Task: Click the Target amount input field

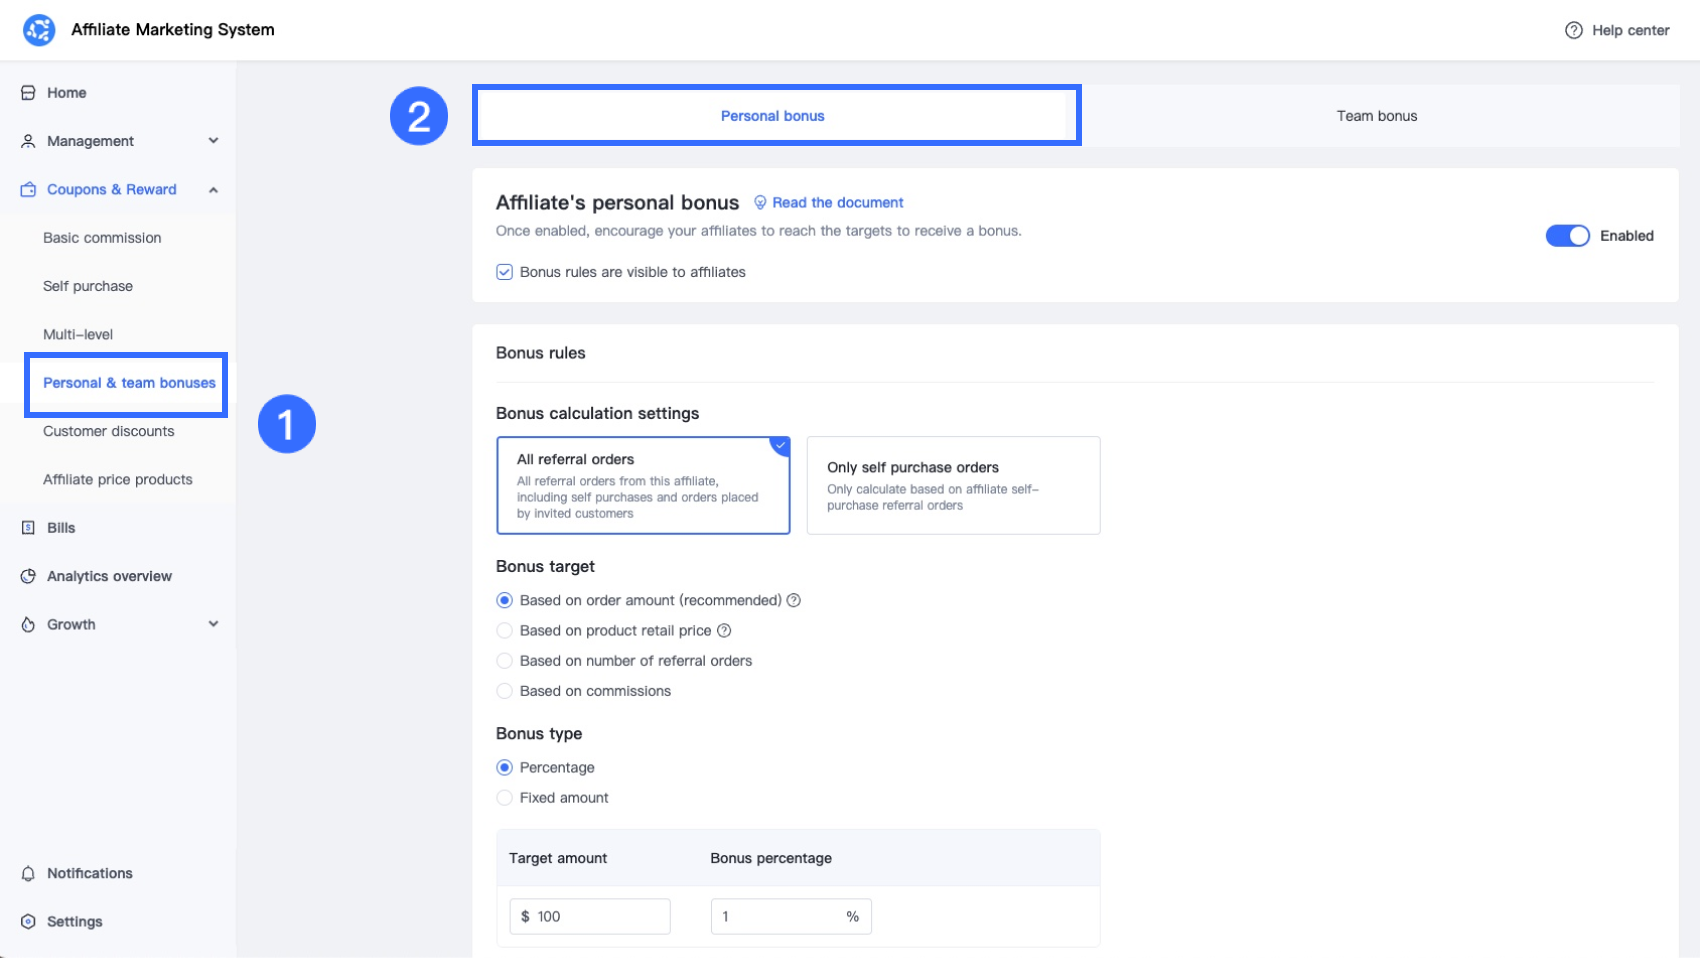Action: point(598,916)
